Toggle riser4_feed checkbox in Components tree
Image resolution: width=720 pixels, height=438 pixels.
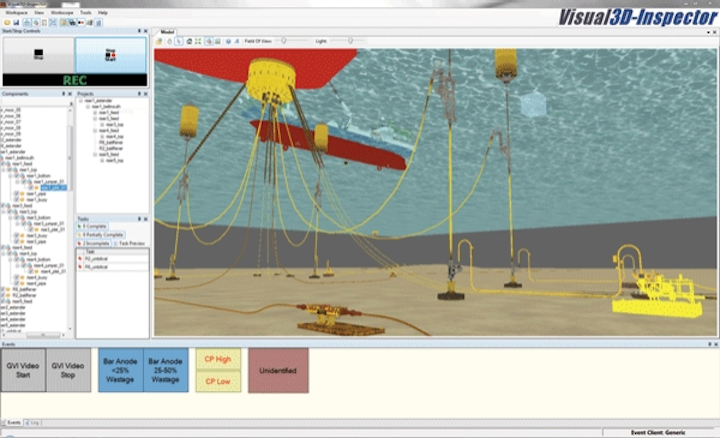coord(2,247)
